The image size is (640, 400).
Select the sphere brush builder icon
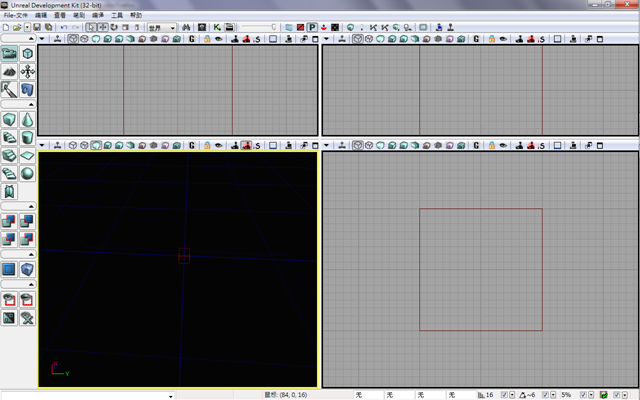tap(27, 173)
